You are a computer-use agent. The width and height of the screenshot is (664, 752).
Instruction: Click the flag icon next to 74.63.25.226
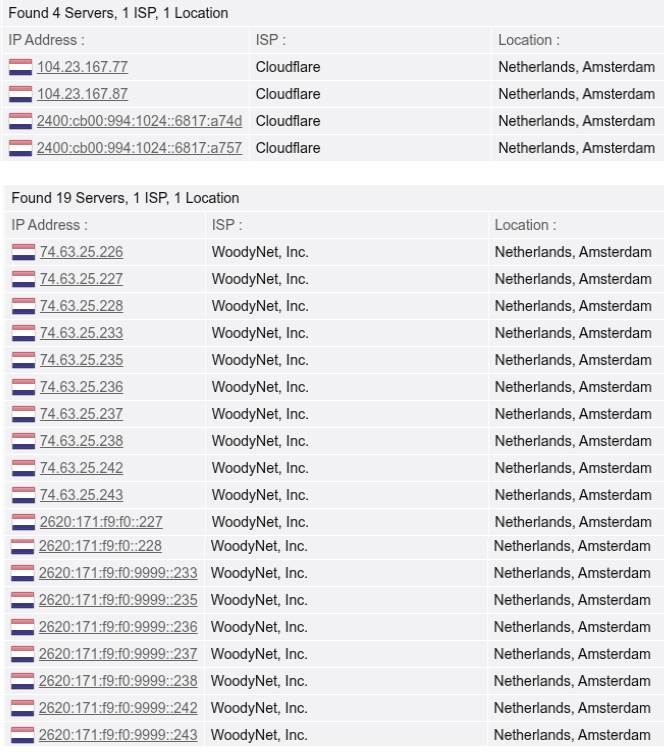(23, 252)
